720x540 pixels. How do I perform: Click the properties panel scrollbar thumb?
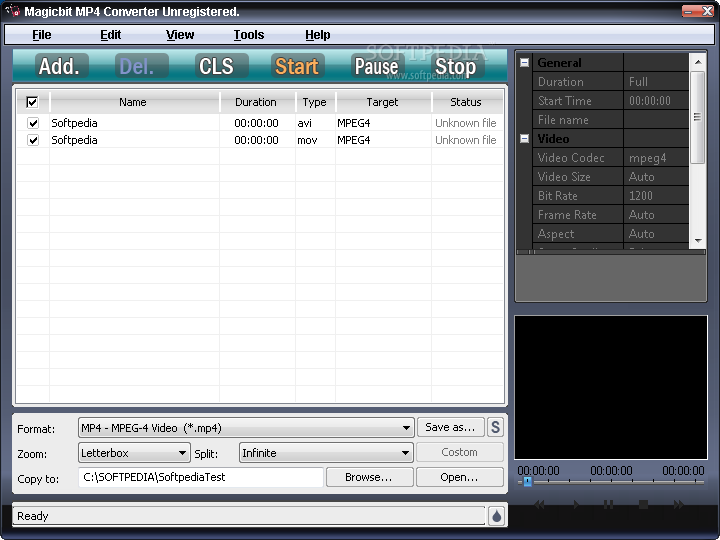(698, 117)
